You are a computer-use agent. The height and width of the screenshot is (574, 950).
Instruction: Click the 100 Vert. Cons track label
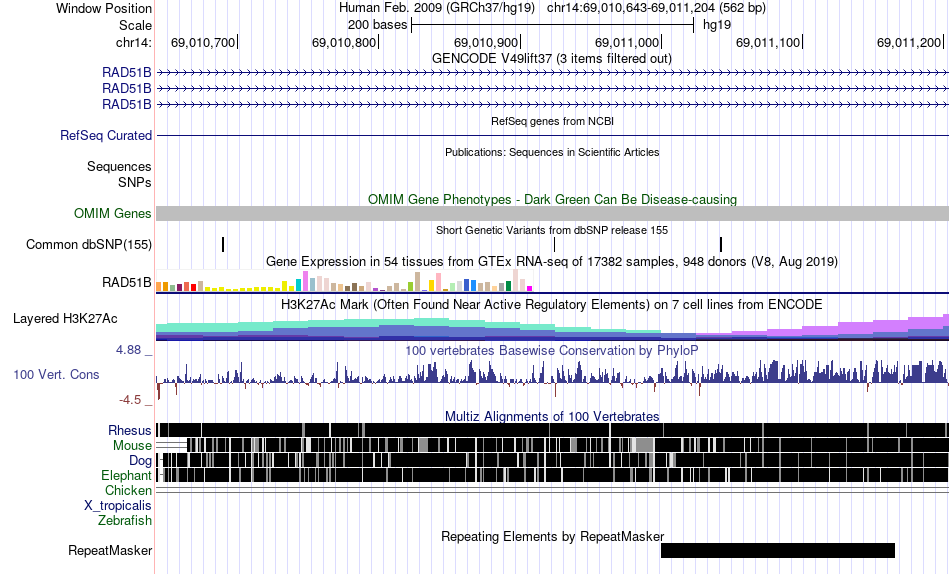[x=56, y=375]
